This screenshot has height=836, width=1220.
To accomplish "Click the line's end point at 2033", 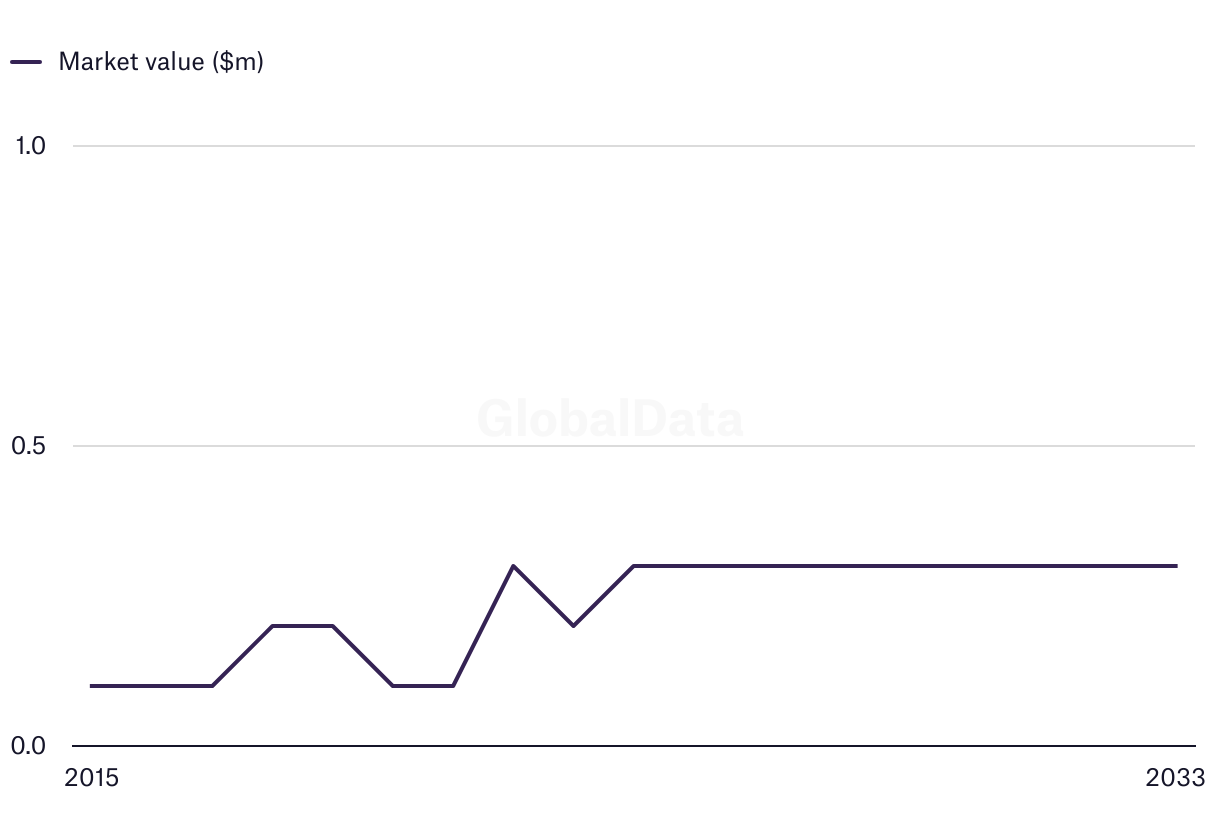I will point(1176,566).
